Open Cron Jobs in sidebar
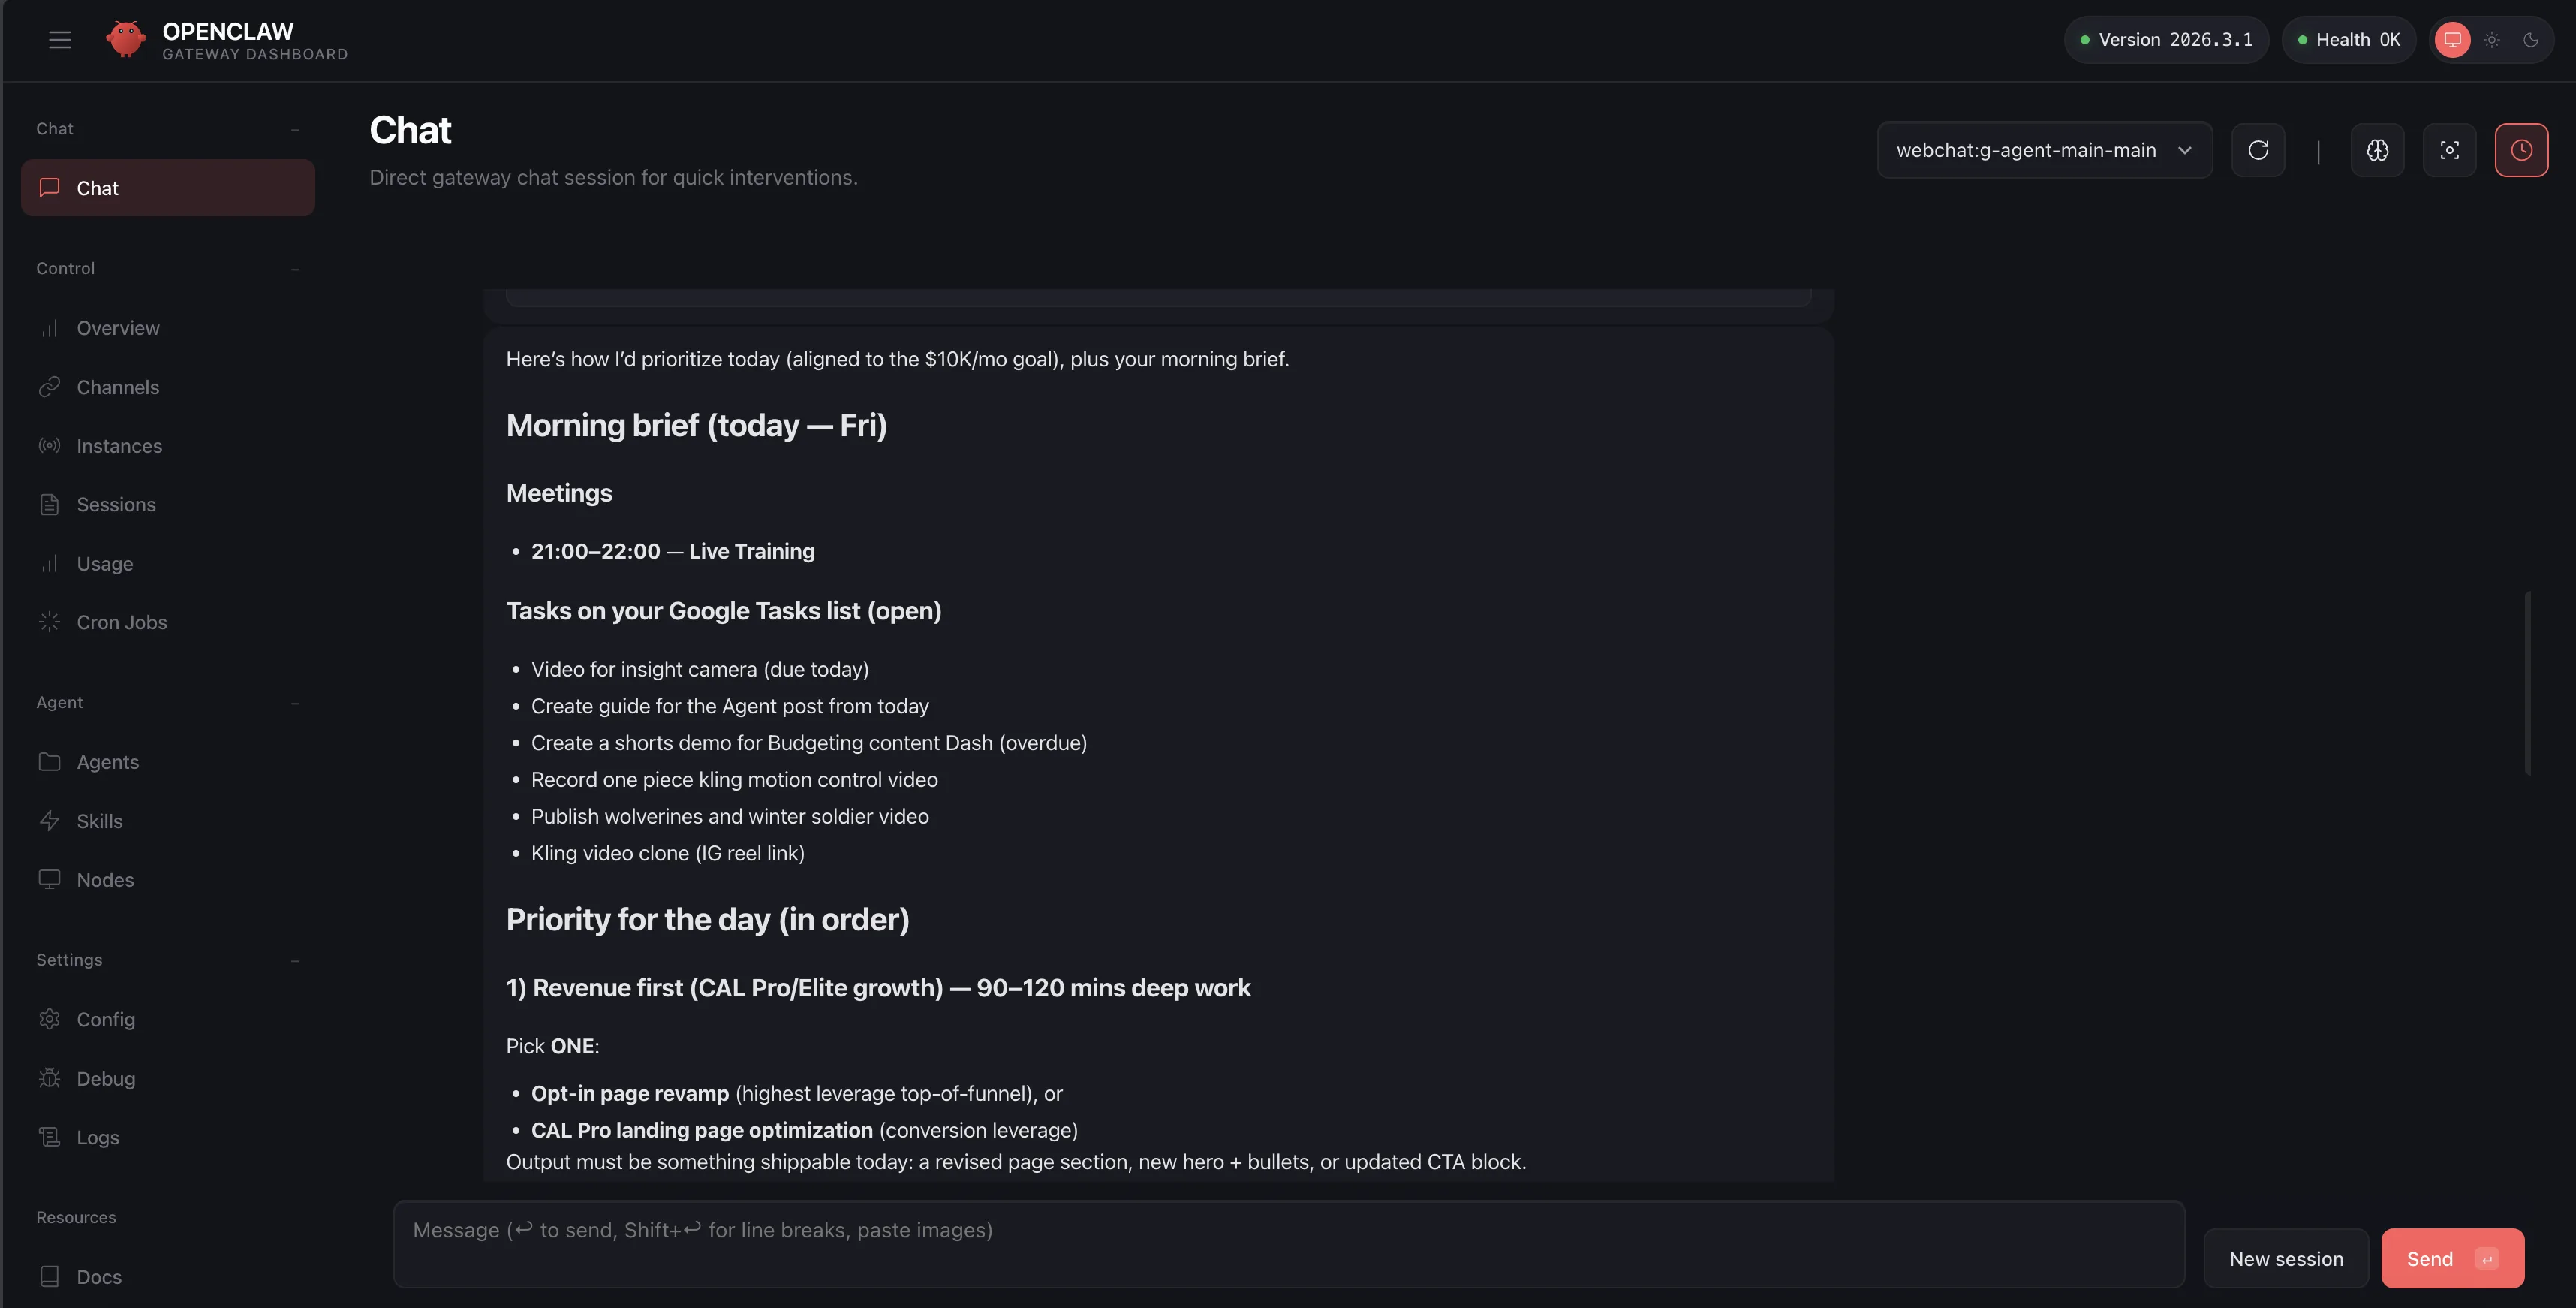The height and width of the screenshot is (1308, 2576). (121, 622)
